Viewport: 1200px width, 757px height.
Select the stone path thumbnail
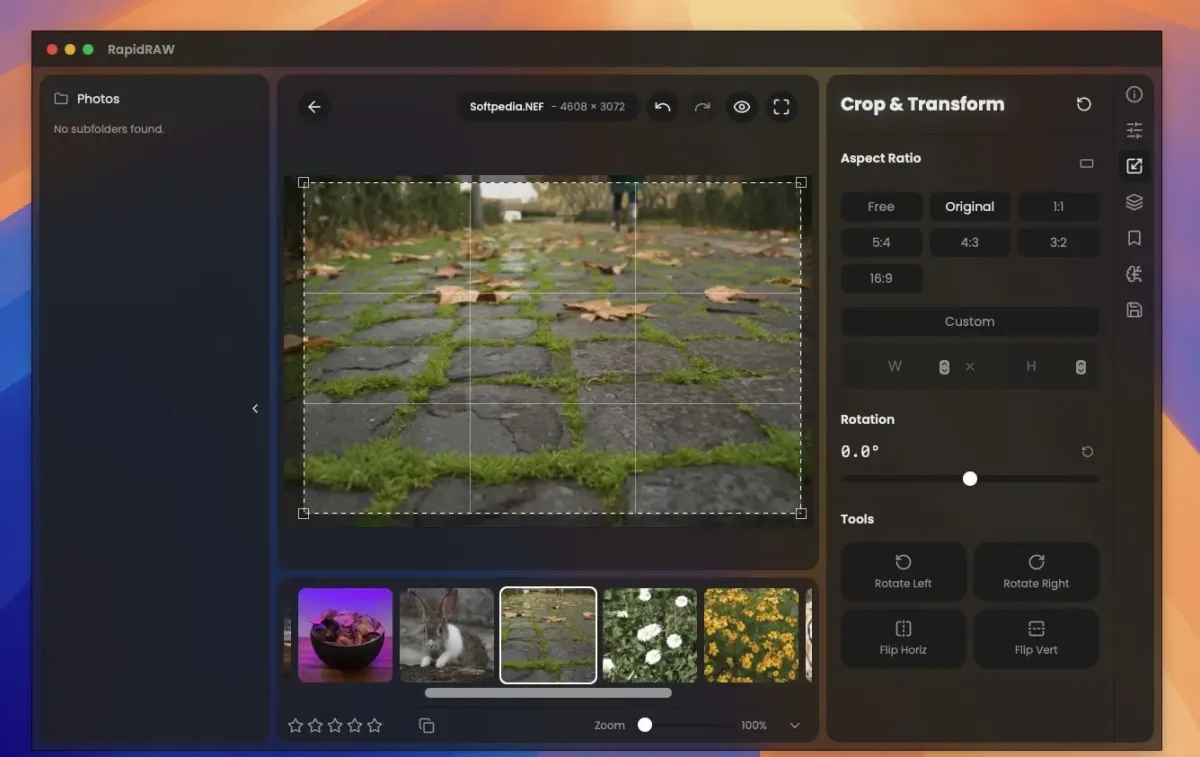point(548,635)
